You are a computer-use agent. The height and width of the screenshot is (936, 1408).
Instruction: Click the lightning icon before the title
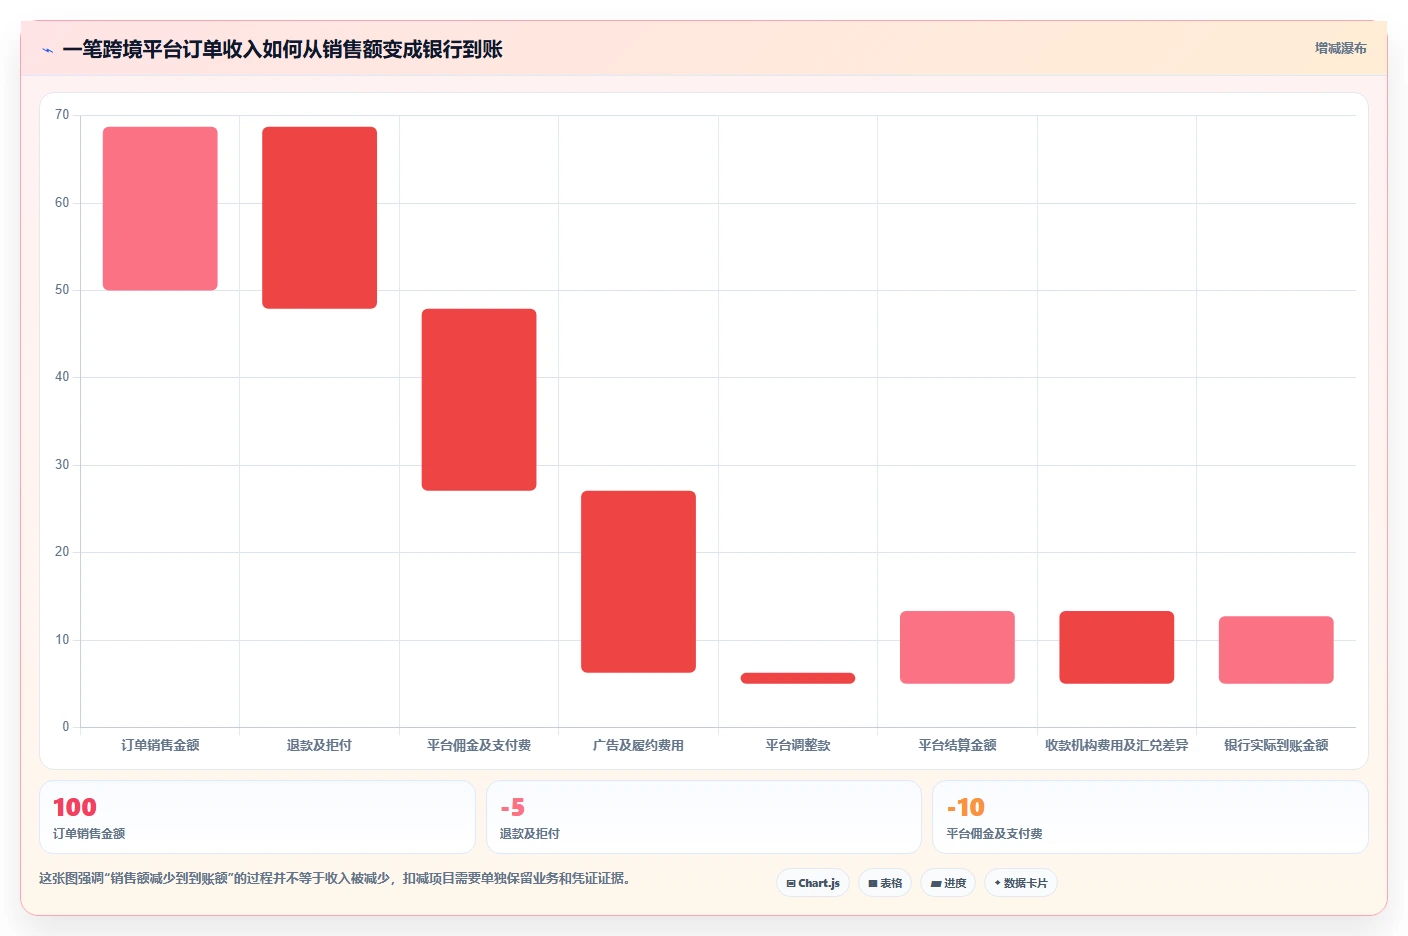click(x=47, y=50)
